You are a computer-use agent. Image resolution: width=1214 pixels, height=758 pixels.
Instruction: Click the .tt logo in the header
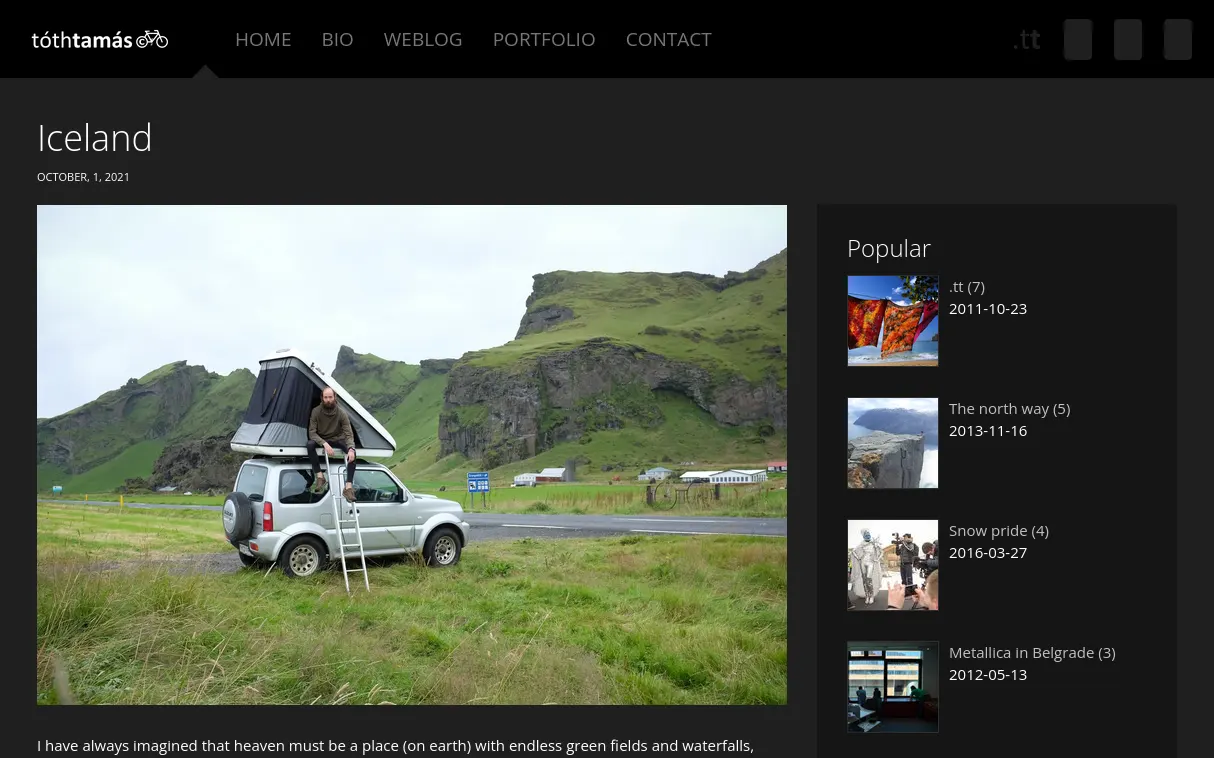pos(1026,40)
